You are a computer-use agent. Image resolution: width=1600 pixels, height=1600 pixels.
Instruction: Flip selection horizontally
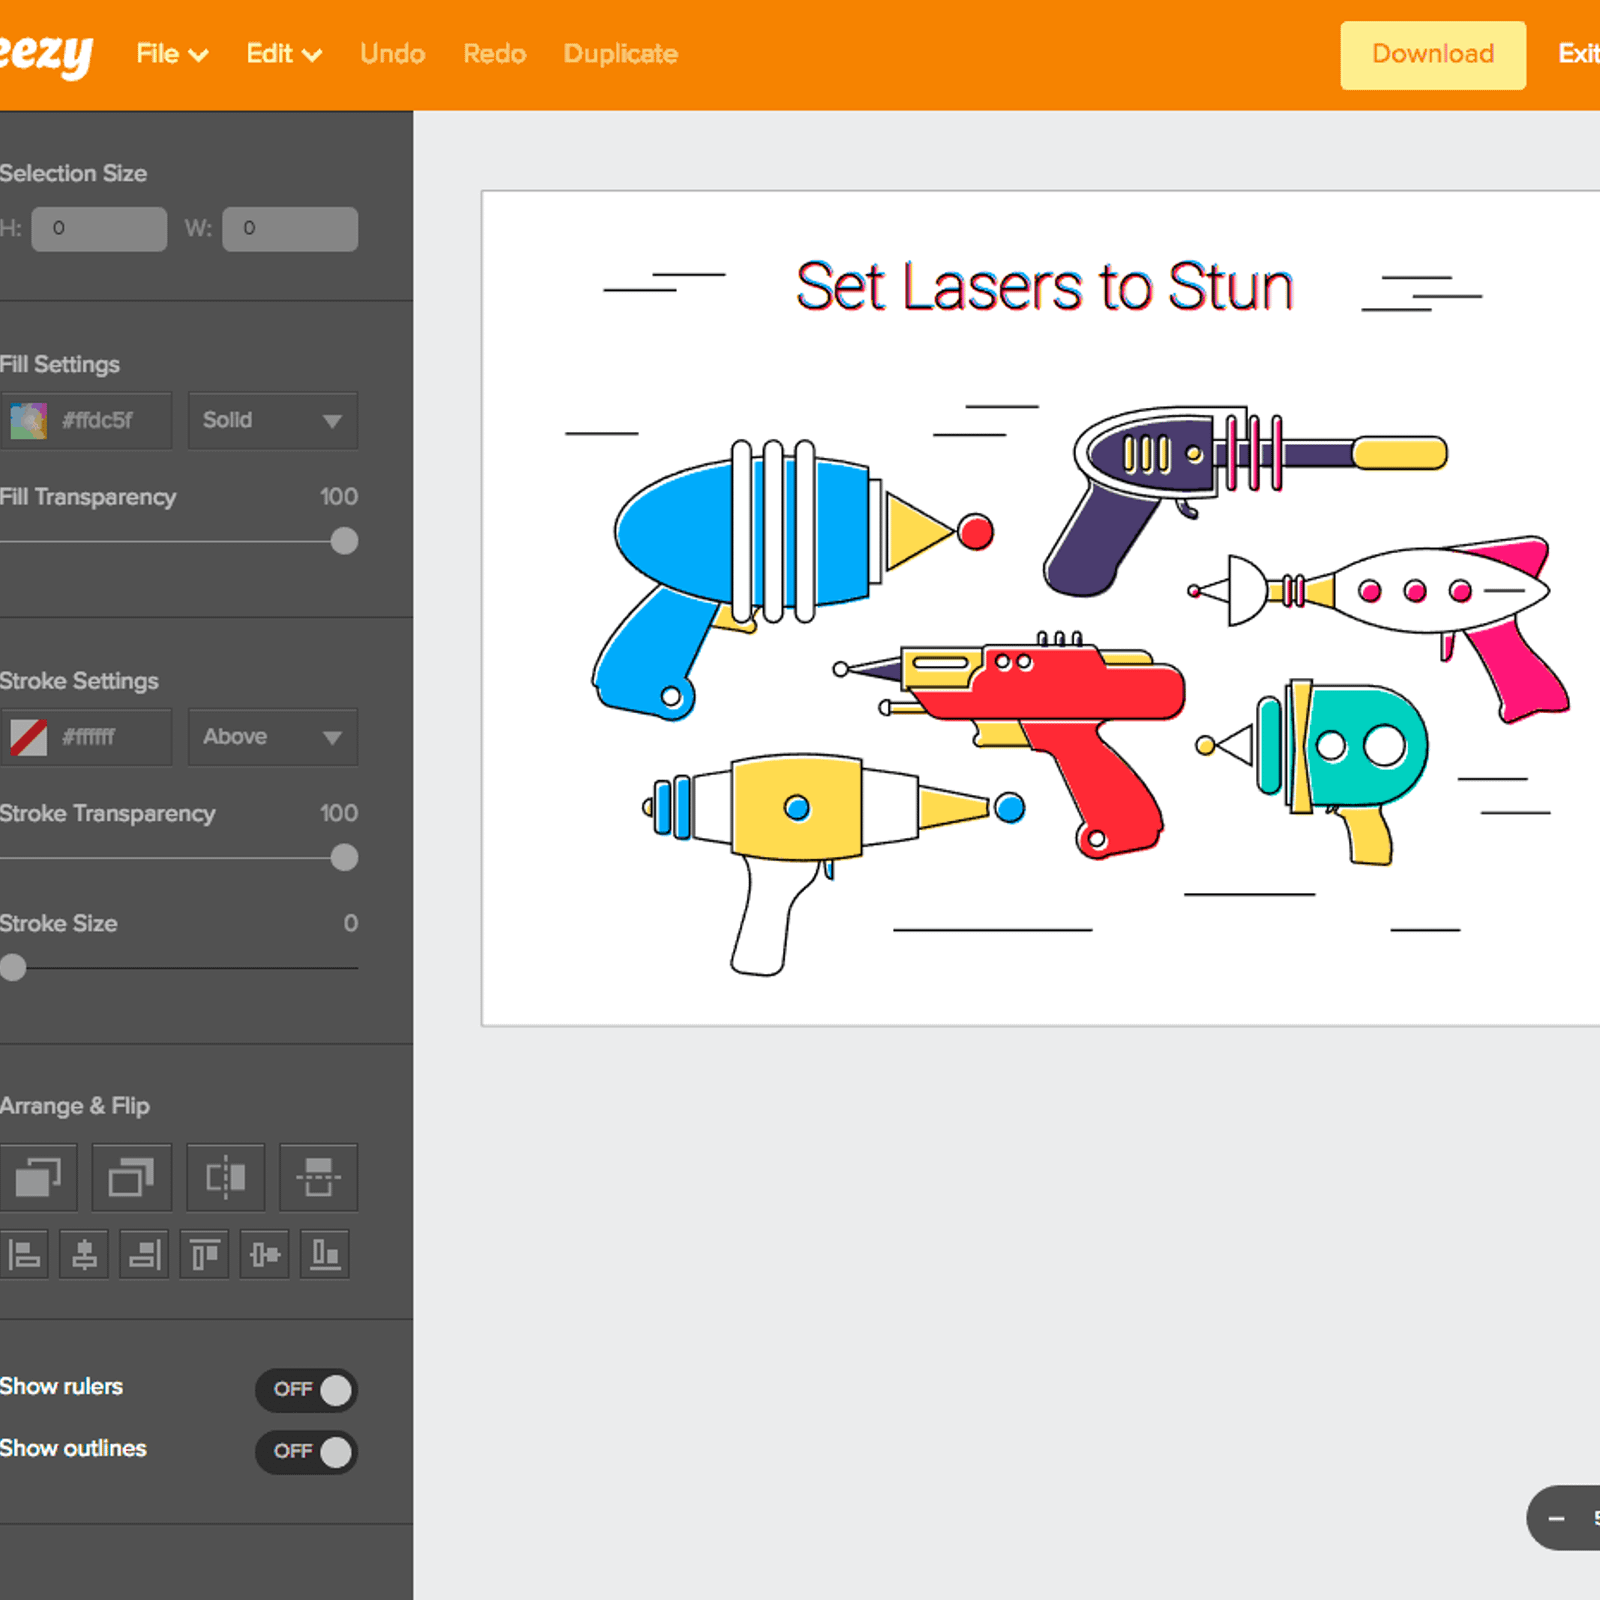click(226, 1177)
